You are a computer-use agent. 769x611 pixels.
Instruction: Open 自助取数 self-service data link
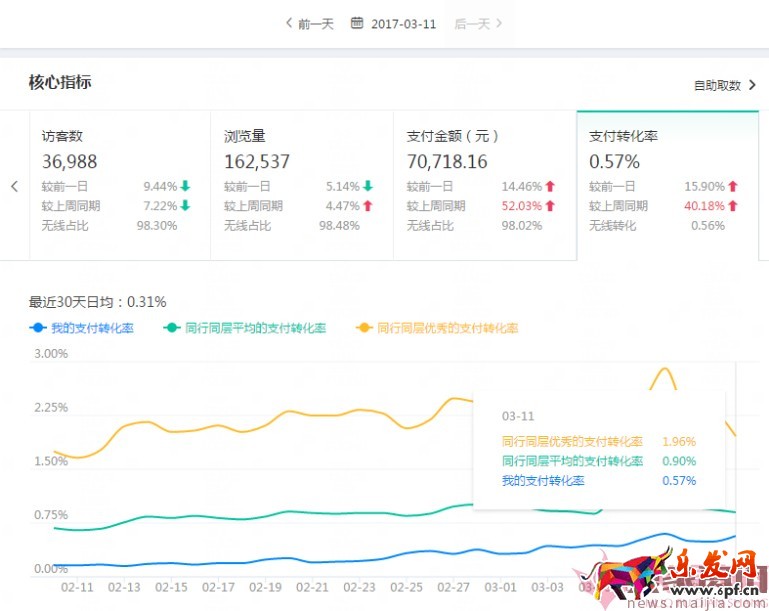coord(718,86)
